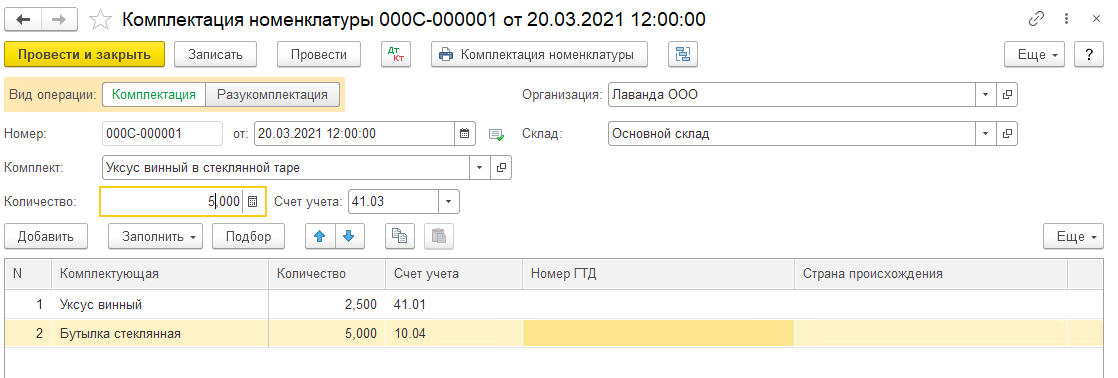Click column header Счет учета in table
The image size is (1118, 378).
[454, 274]
